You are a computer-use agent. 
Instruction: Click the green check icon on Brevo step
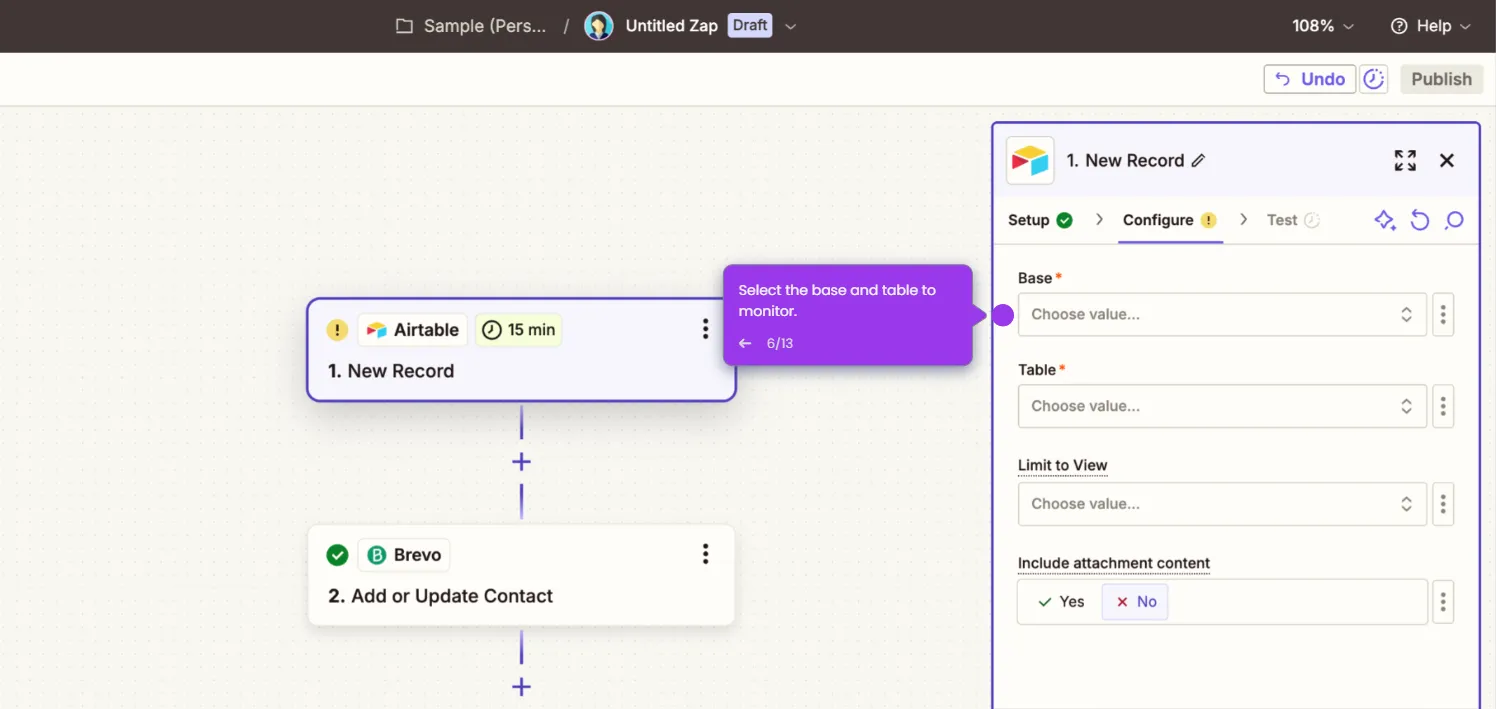point(337,555)
